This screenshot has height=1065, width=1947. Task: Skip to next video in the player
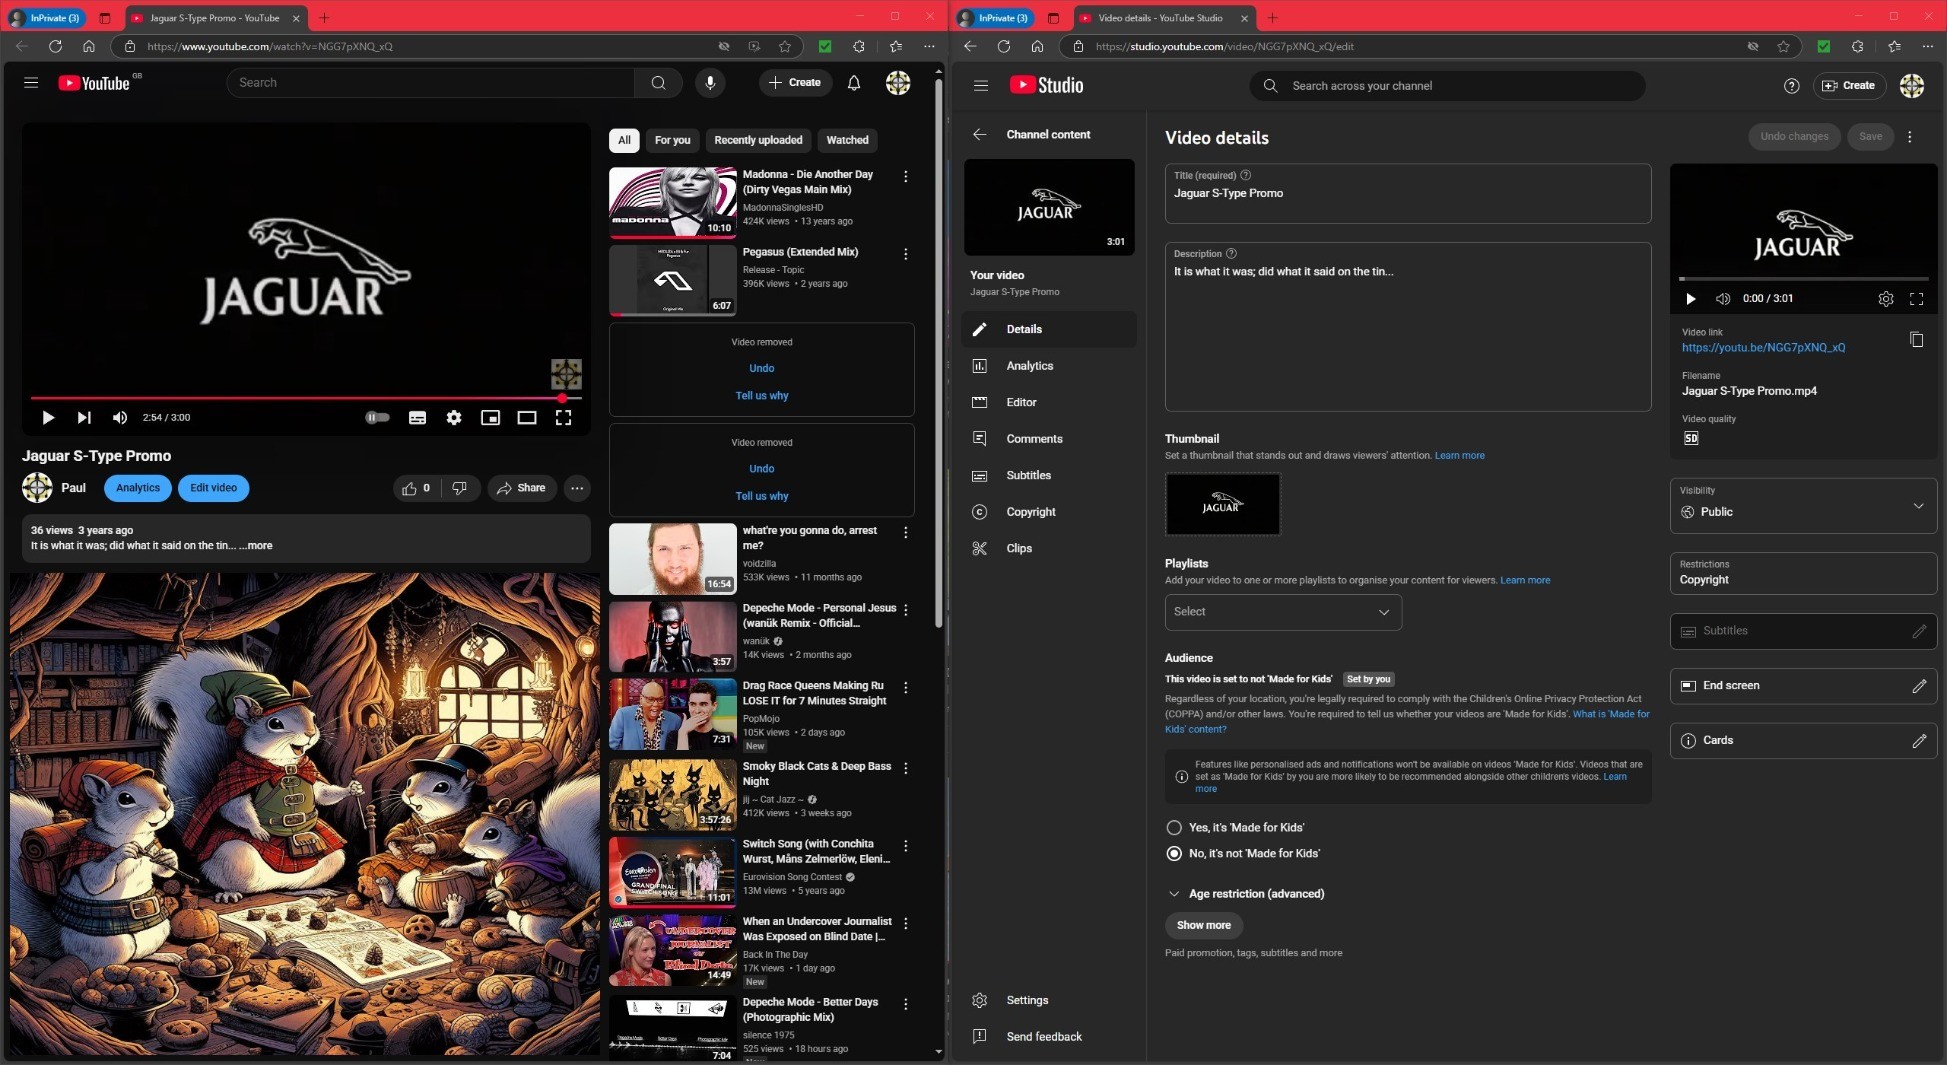tap(84, 418)
